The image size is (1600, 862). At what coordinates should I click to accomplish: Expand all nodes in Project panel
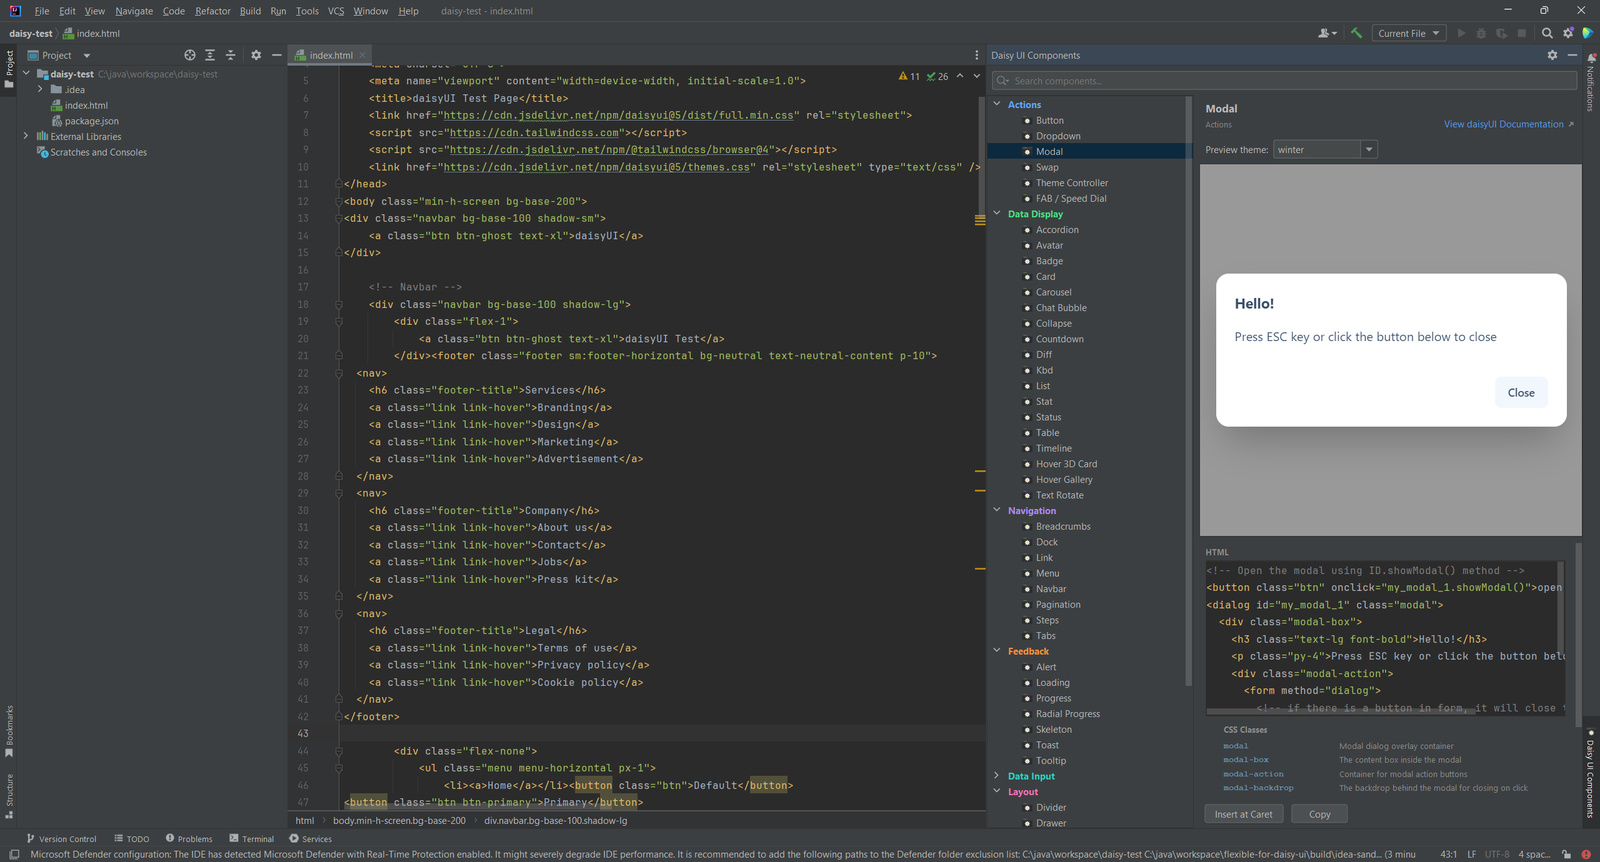coord(210,55)
